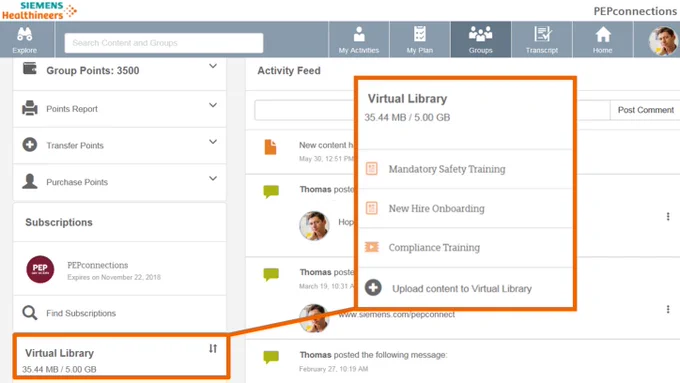This screenshot has height=383, width=680.
Task: Open three-dot menu next to Hop comment
Action: coord(668,216)
